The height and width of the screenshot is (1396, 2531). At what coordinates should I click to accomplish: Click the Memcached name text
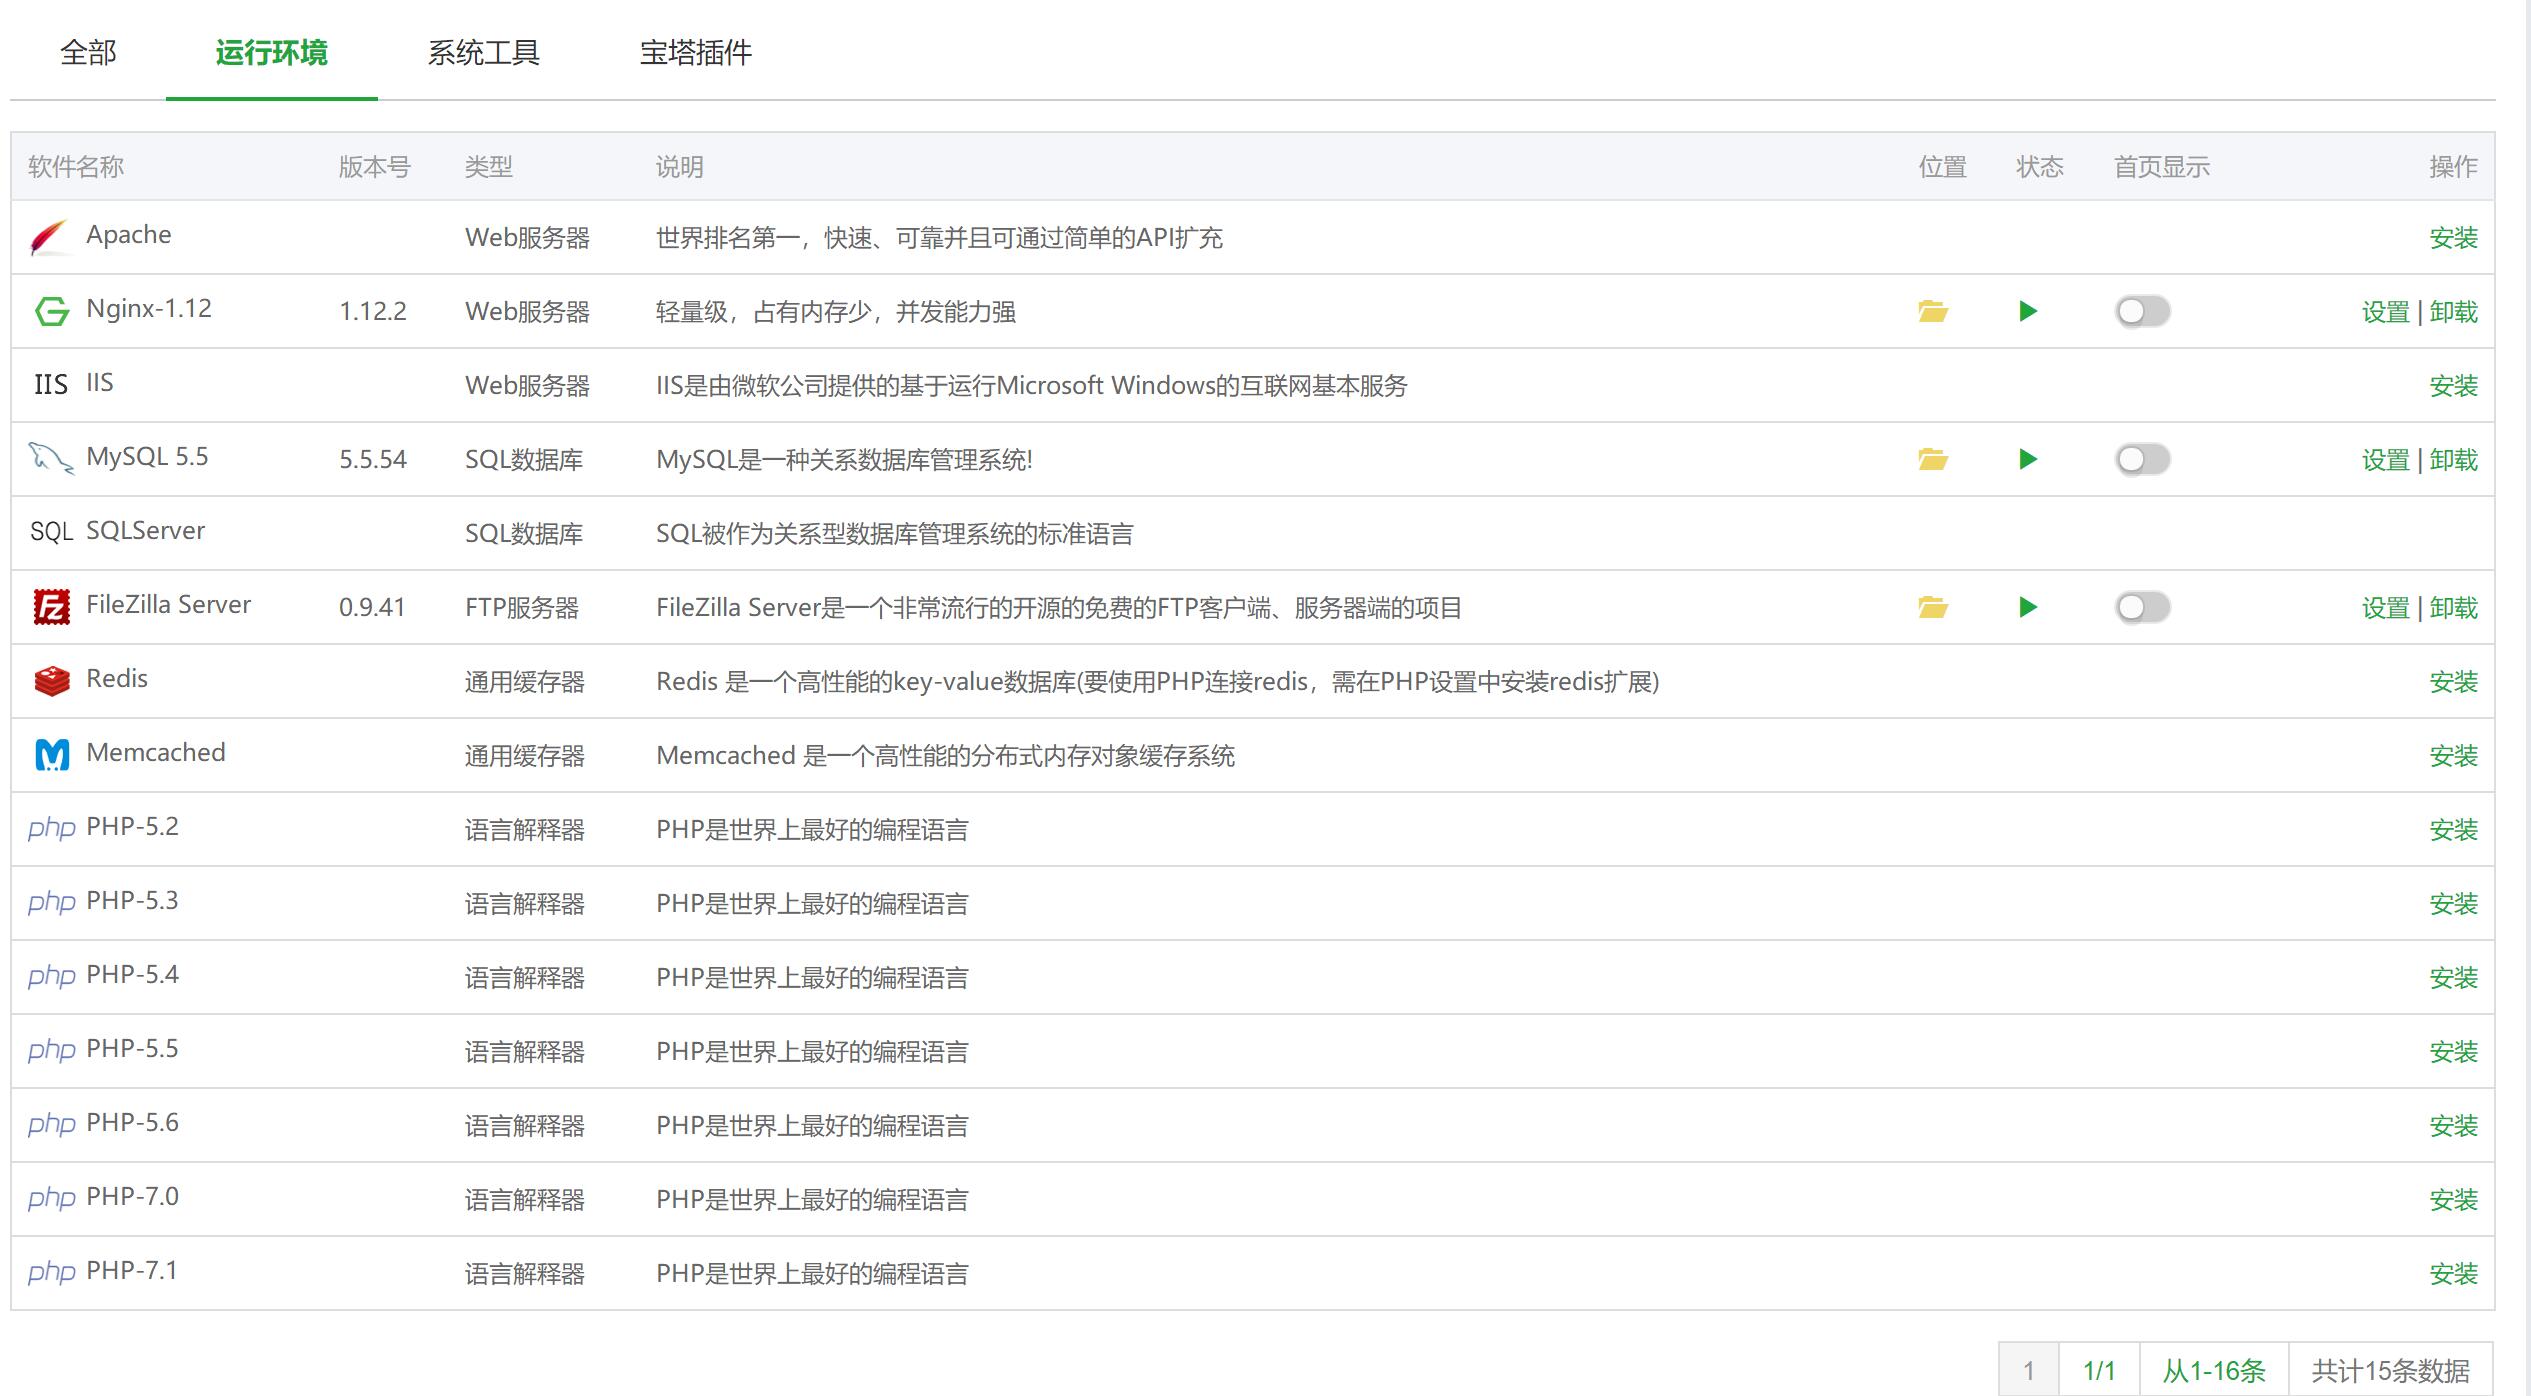pyautogui.click(x=156, y=753)
